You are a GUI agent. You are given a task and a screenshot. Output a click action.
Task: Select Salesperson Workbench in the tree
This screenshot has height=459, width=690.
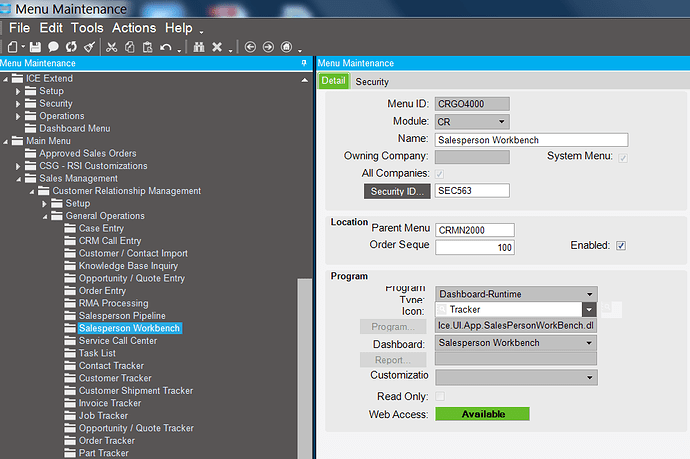pyautogui.click(x=129, y=328)
